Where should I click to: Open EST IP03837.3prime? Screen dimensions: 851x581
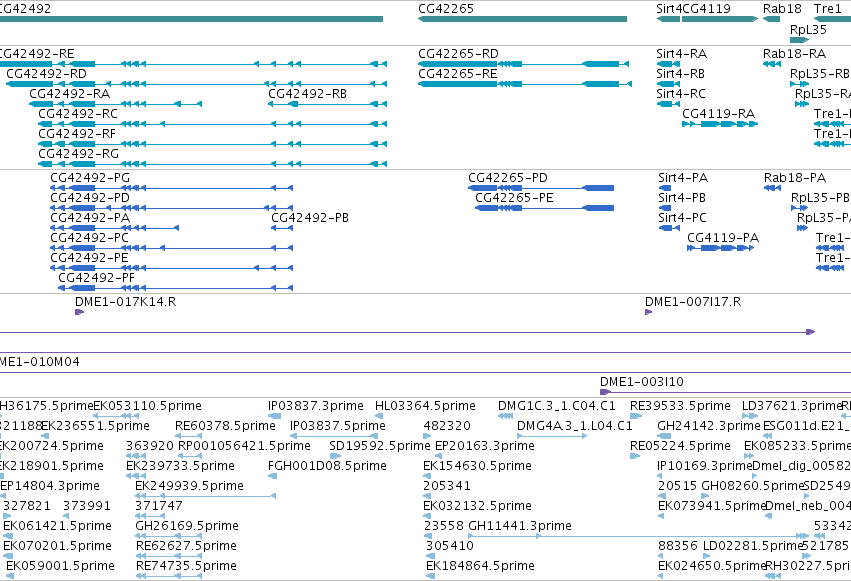coord(275,416)
